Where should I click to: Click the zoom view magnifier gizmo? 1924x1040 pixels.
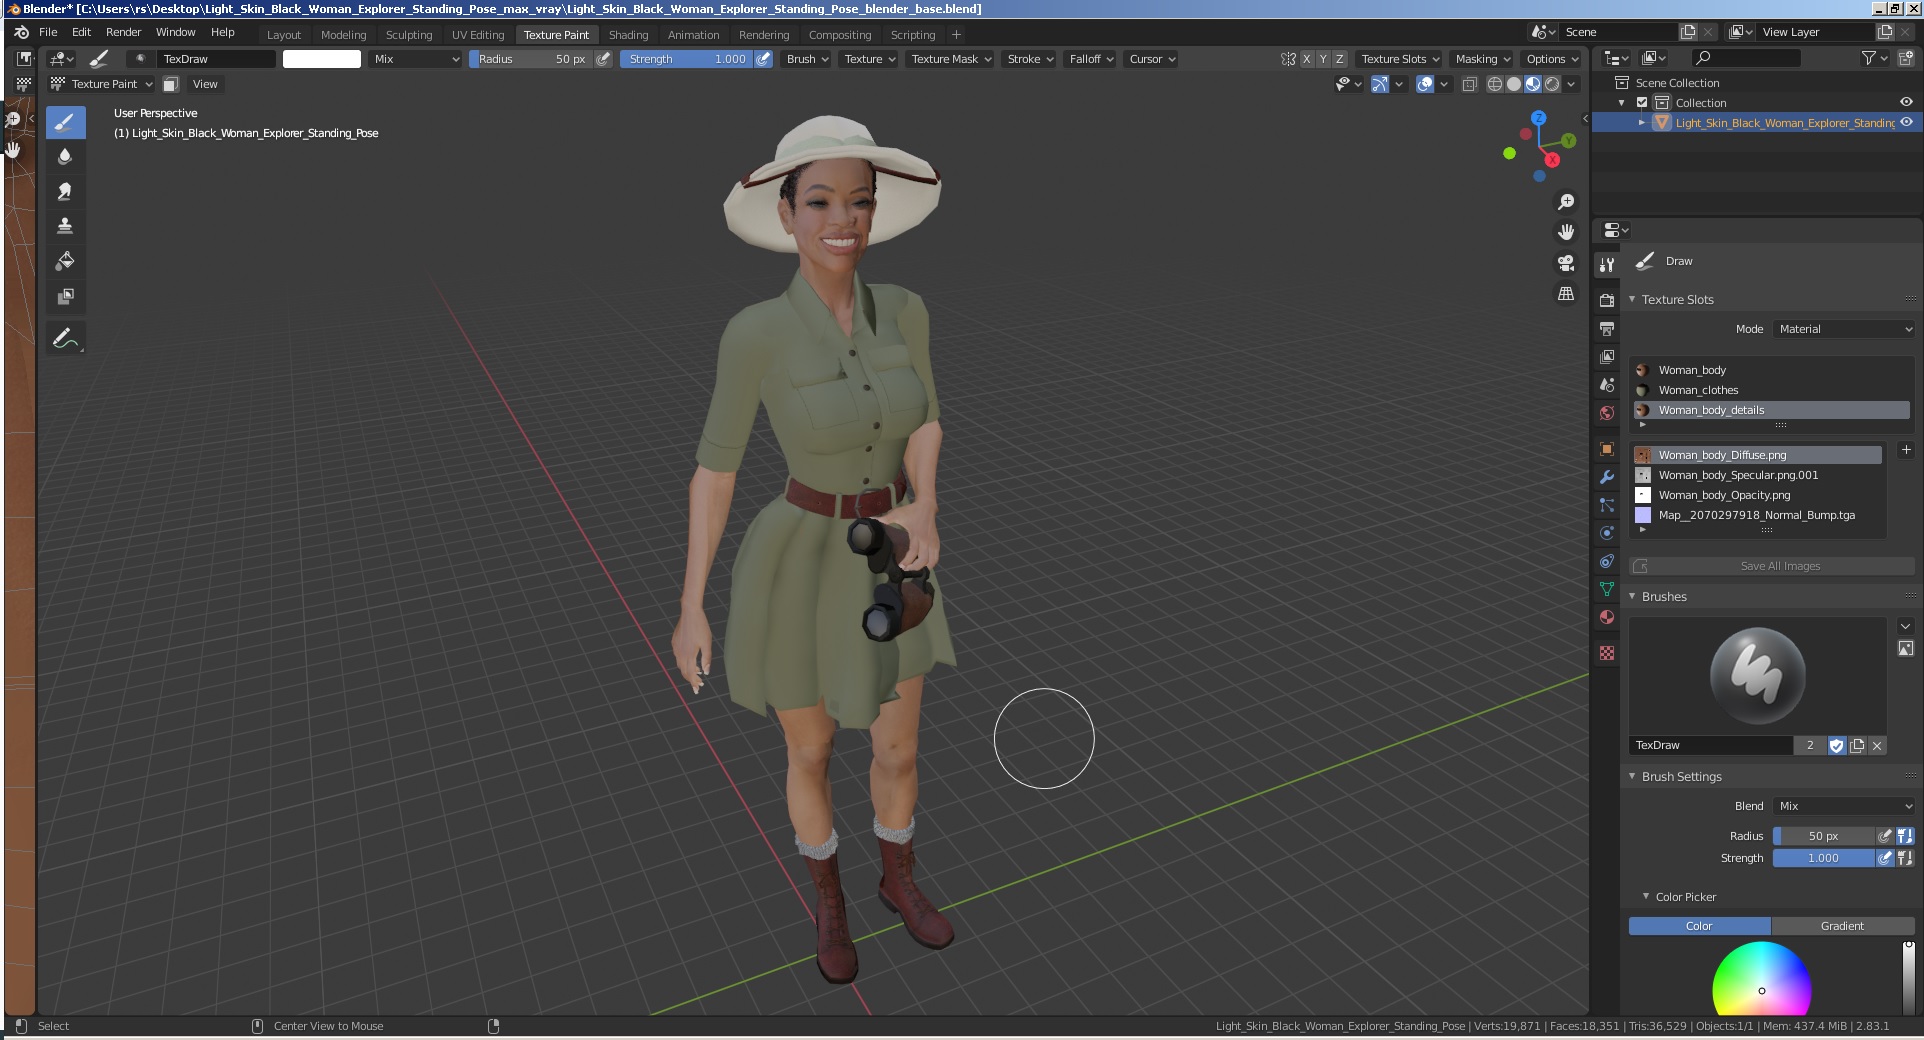point(1566,202)
